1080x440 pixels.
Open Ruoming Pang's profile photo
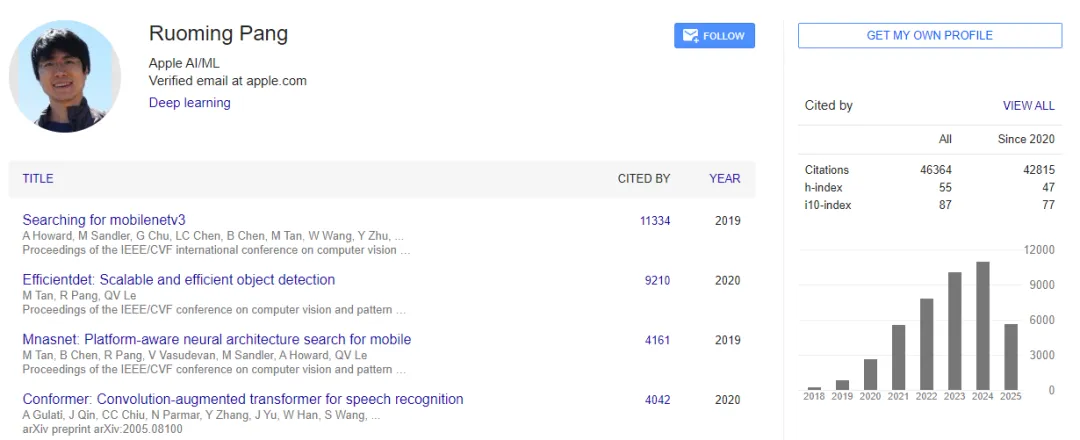coord(64,76)
